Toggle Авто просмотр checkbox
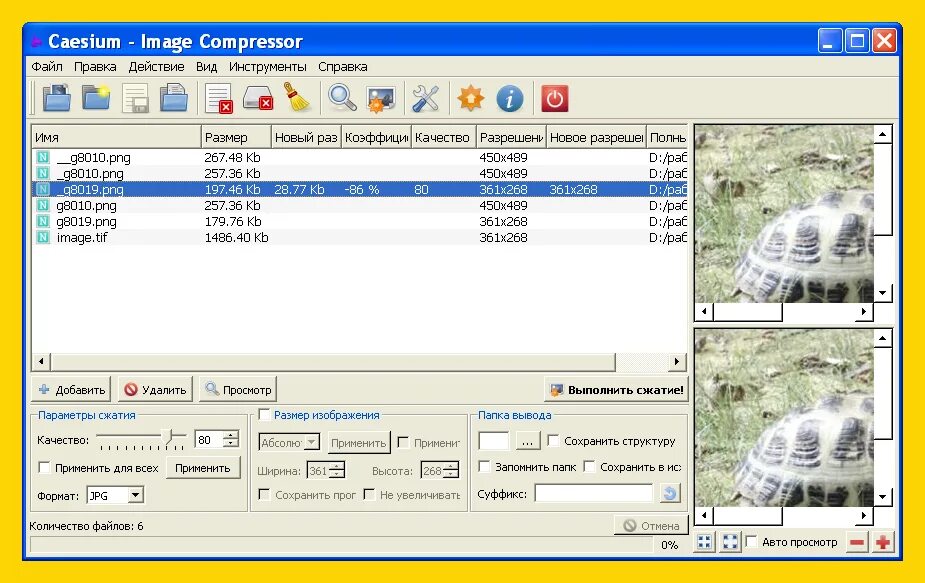 click(752, 541)
